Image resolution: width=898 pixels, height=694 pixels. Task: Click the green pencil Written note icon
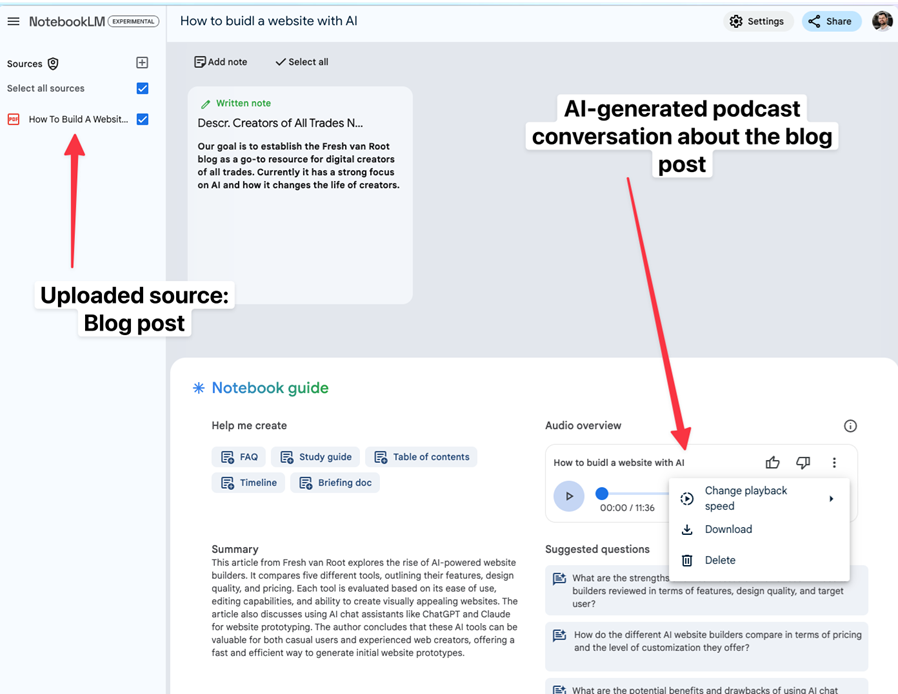click(x=206, y=104)
